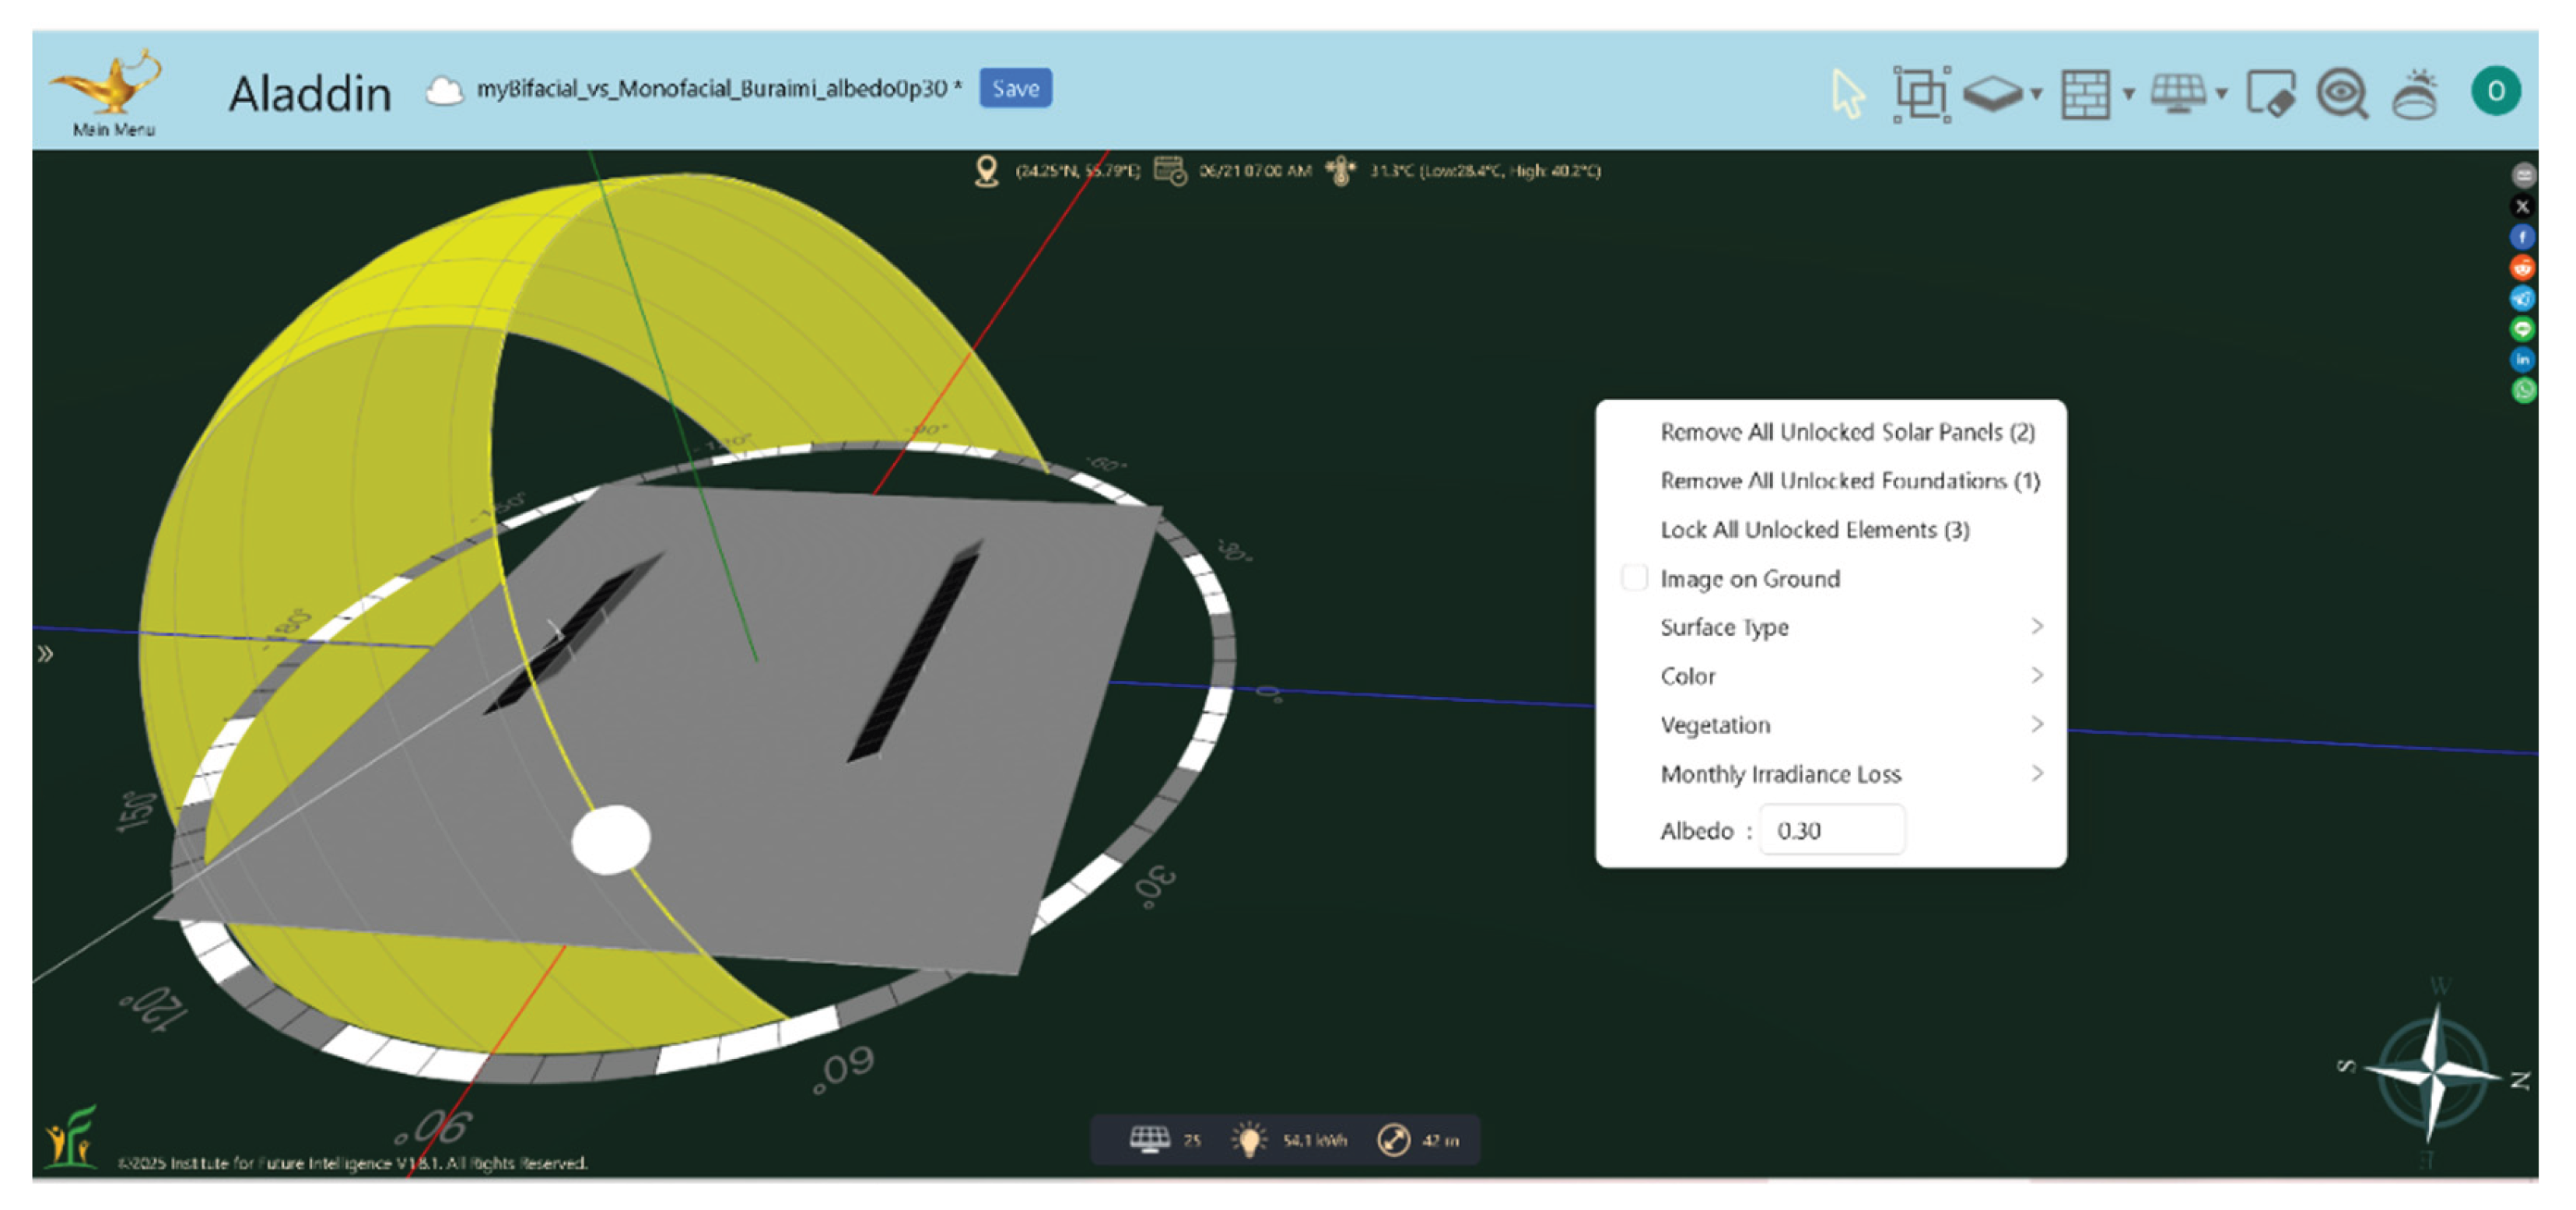This screenshot has width=2576, height=1210.
Task: Select the brick wall tool icon
Action: 2085,94
